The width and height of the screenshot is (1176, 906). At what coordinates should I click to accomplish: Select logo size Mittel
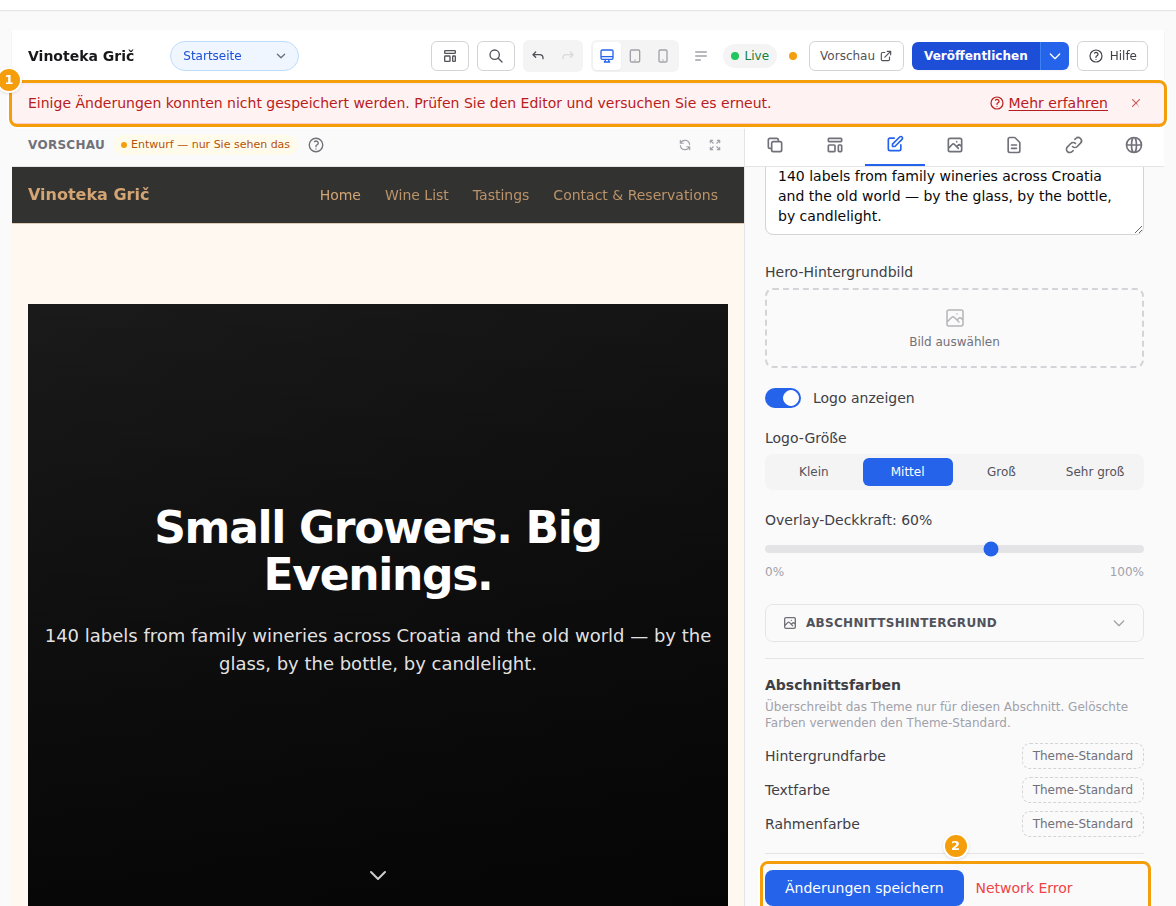pos(908,472)
